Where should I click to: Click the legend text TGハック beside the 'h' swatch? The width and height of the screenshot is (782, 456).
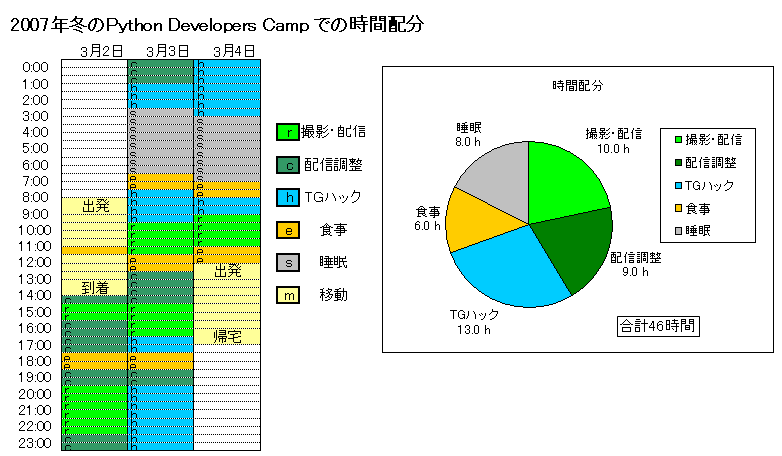pos(333,198)
